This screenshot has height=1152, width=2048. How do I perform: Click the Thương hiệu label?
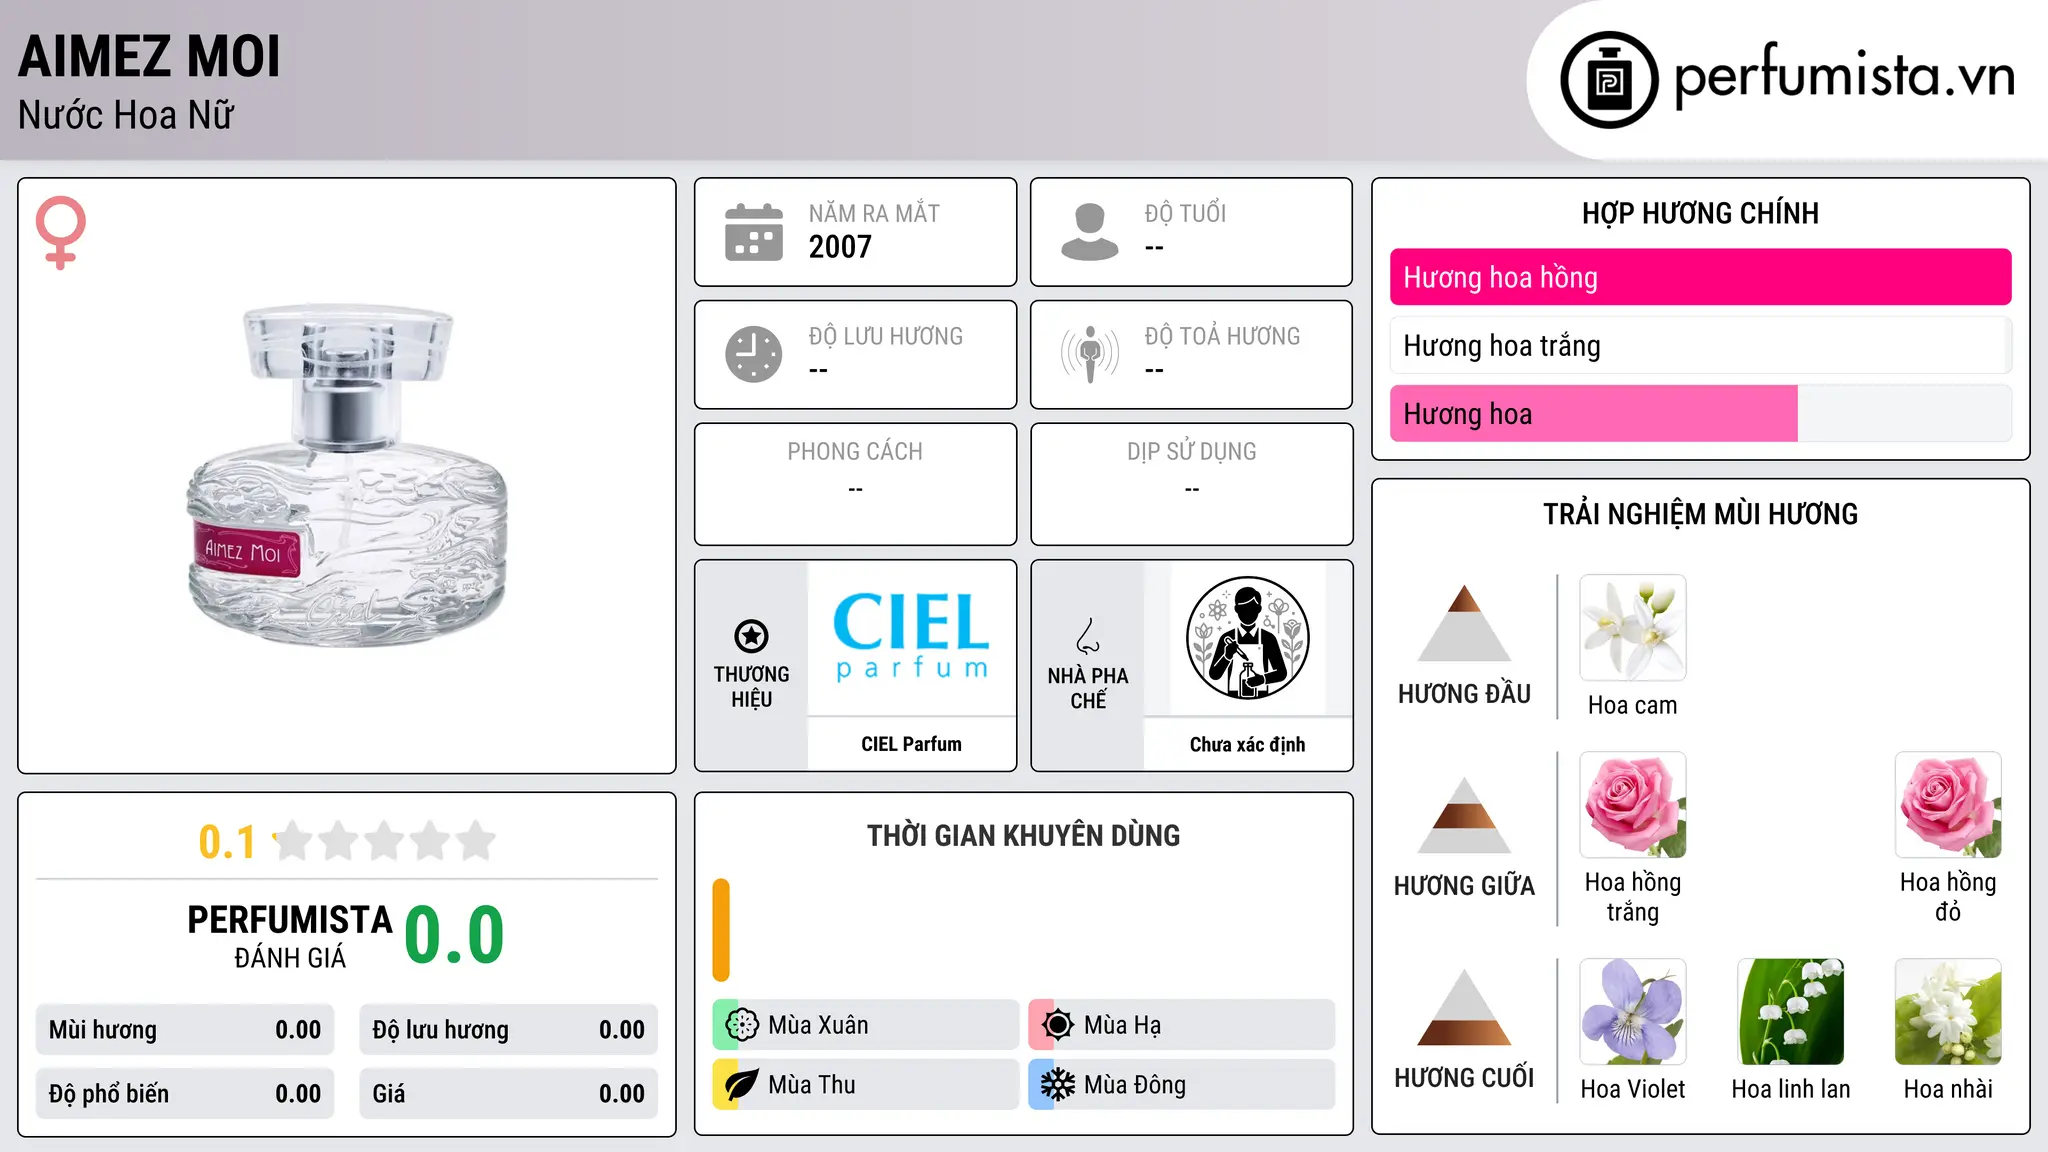tap(751, 687)
